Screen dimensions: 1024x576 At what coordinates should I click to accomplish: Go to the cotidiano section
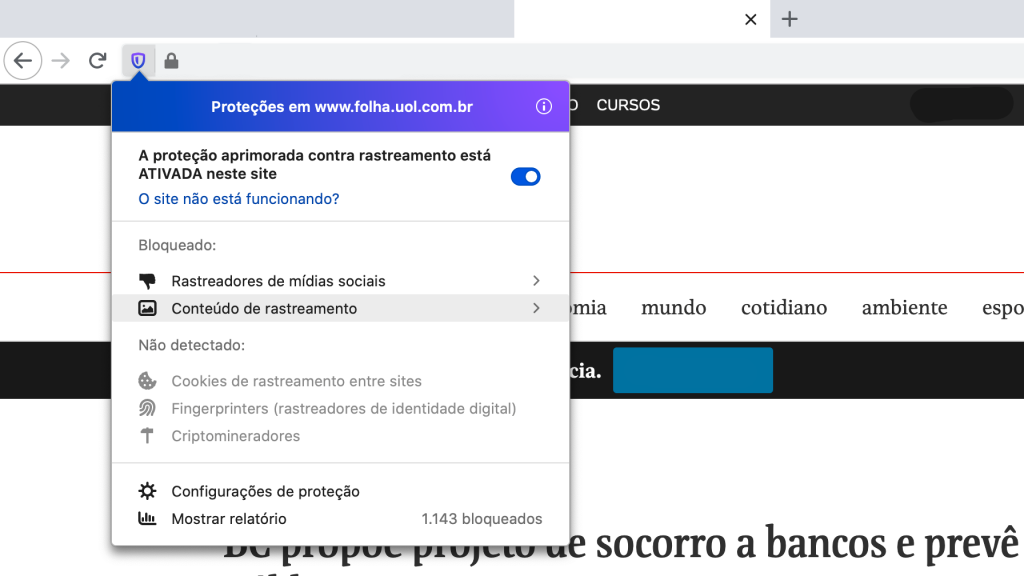pyautogui.click(x=784, y=308)
